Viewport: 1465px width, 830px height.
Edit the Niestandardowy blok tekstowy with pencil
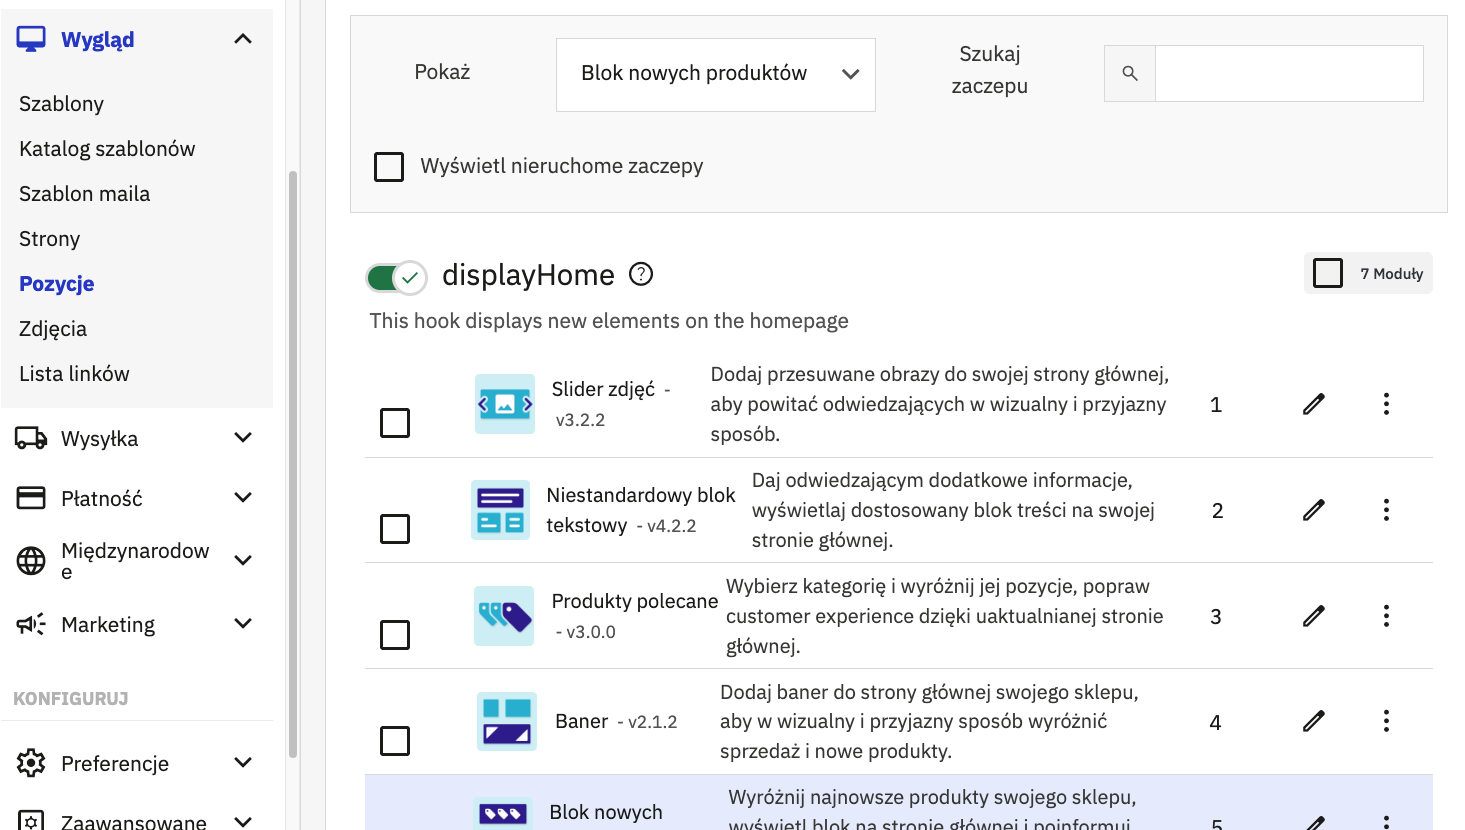click(x=1314, y=510)
